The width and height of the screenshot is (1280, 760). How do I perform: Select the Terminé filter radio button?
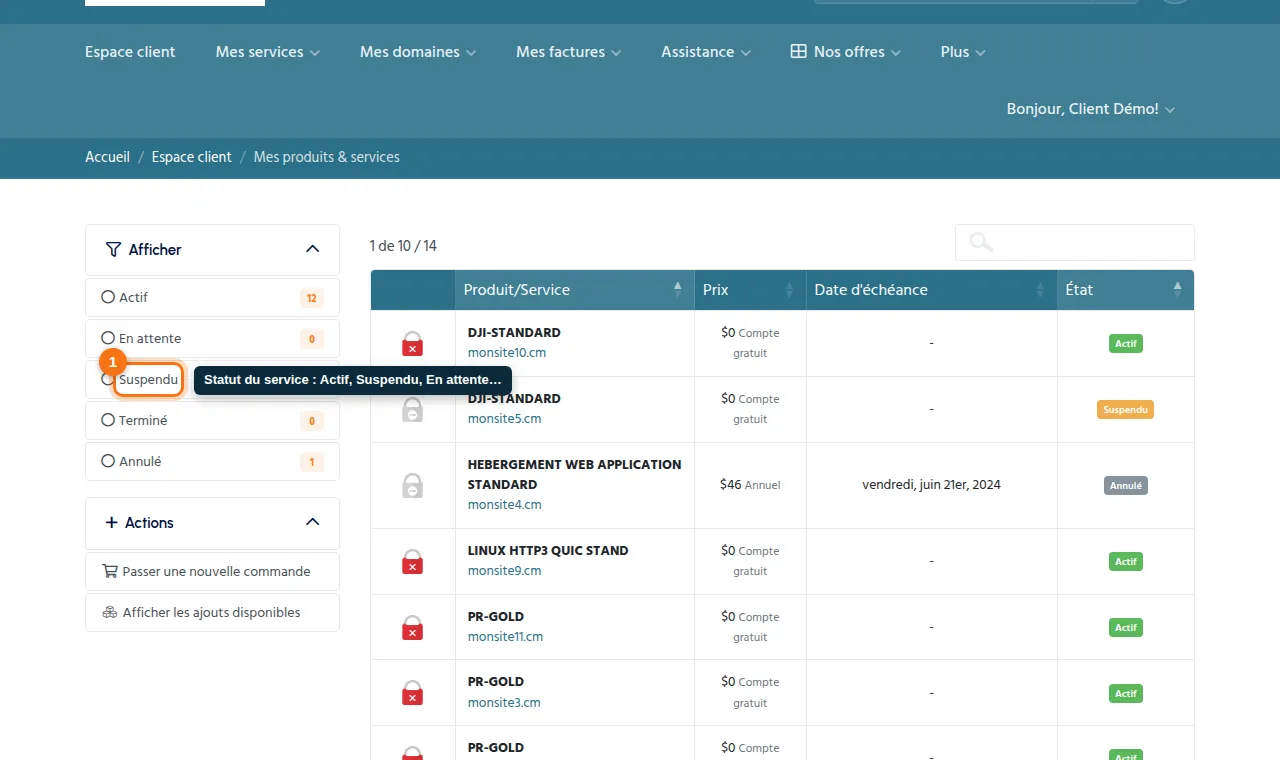(x=108, y=420)
